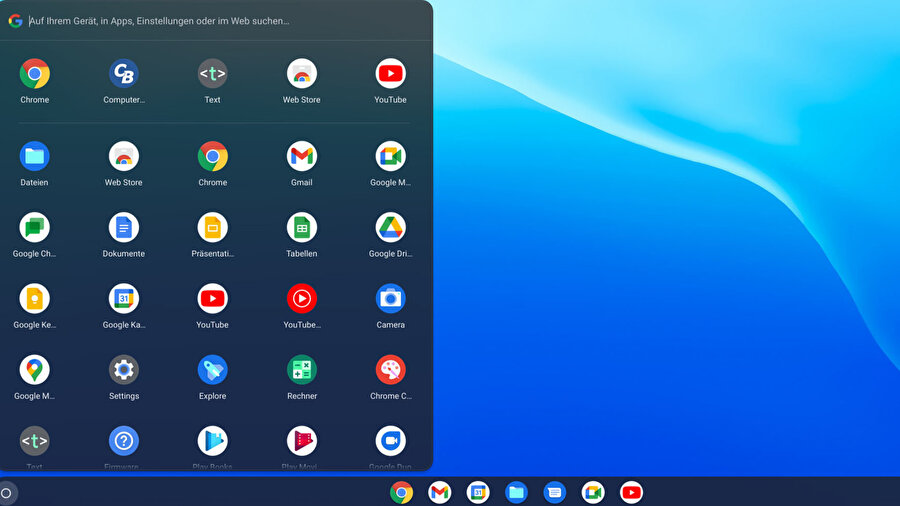This screenshot has height=506, width=900.
Task: Open Chrome from the shelf
Action: (401, 492)
